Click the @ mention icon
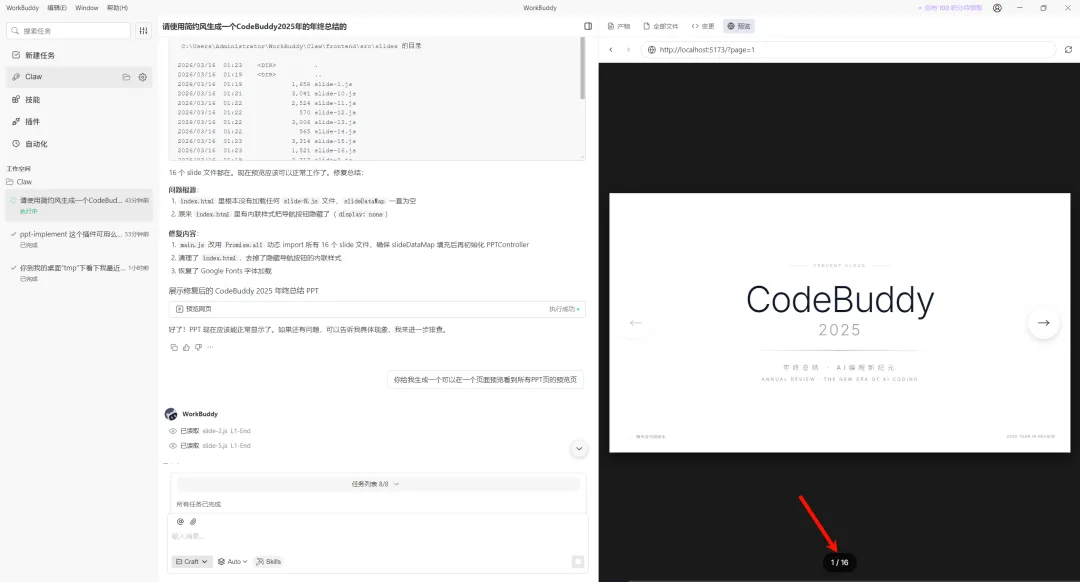 (180, 521)
